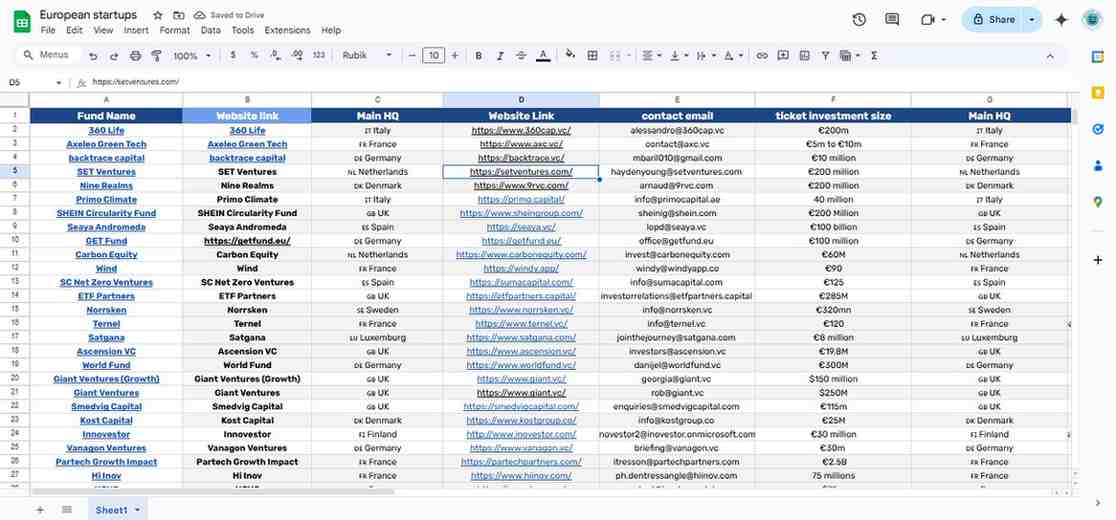The height and width of the screenshot is (520, 1116).
Task: Open the borders tool
Action: [x=591, y=55]
